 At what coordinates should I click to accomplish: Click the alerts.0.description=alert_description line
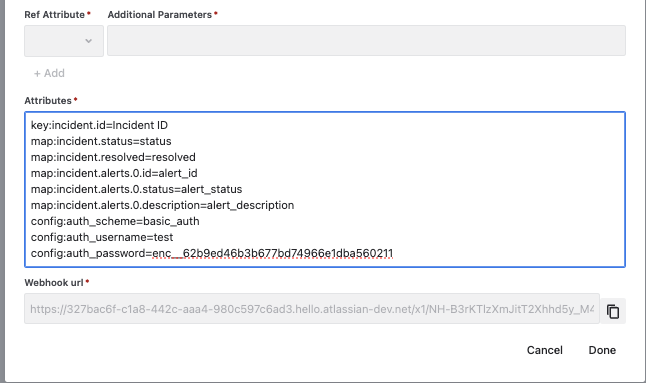[x=162, y=206]
